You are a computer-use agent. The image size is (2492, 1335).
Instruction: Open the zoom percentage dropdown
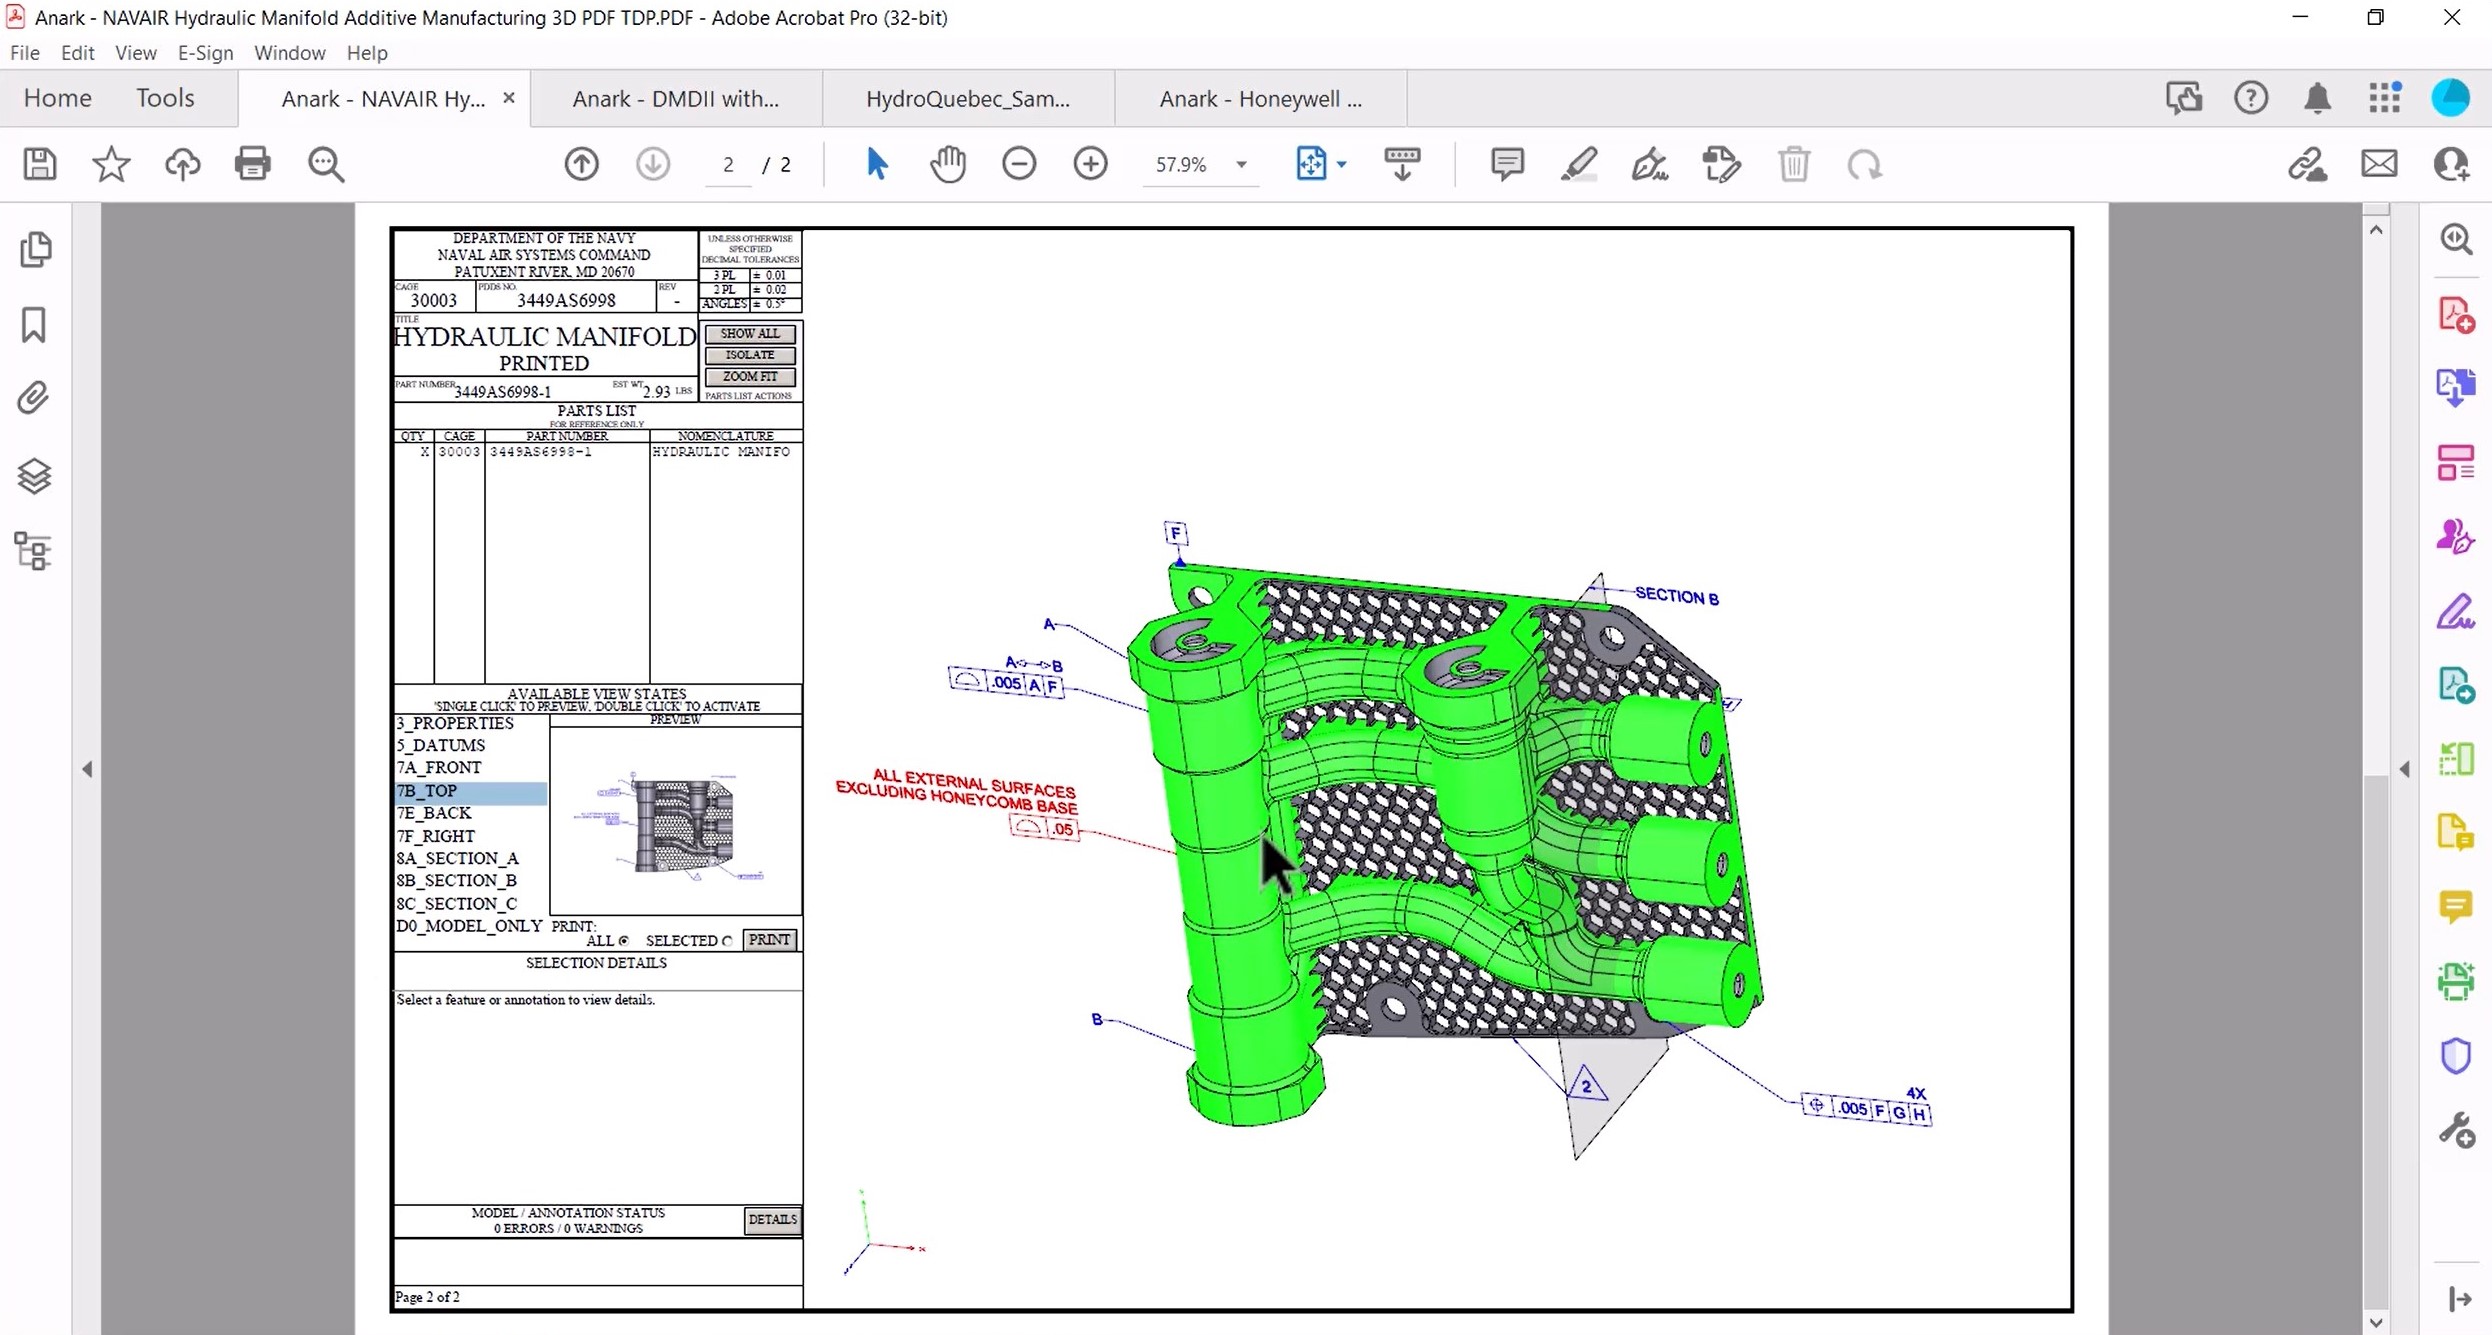point(1241,165)
